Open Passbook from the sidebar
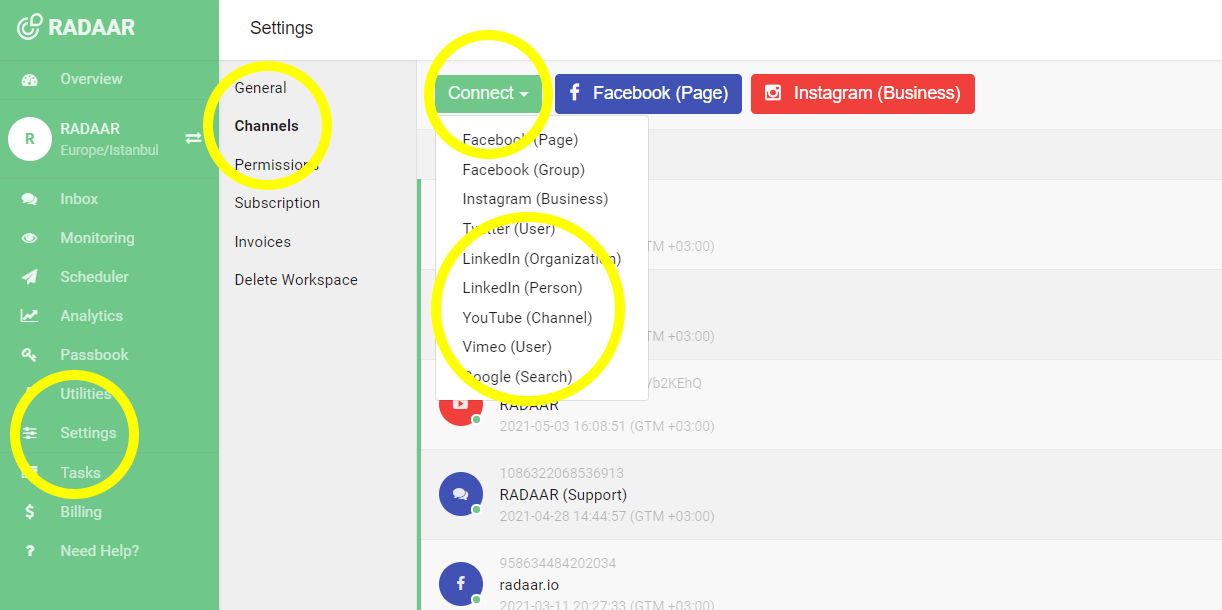The image size is (1222, 610). (94, 355)
